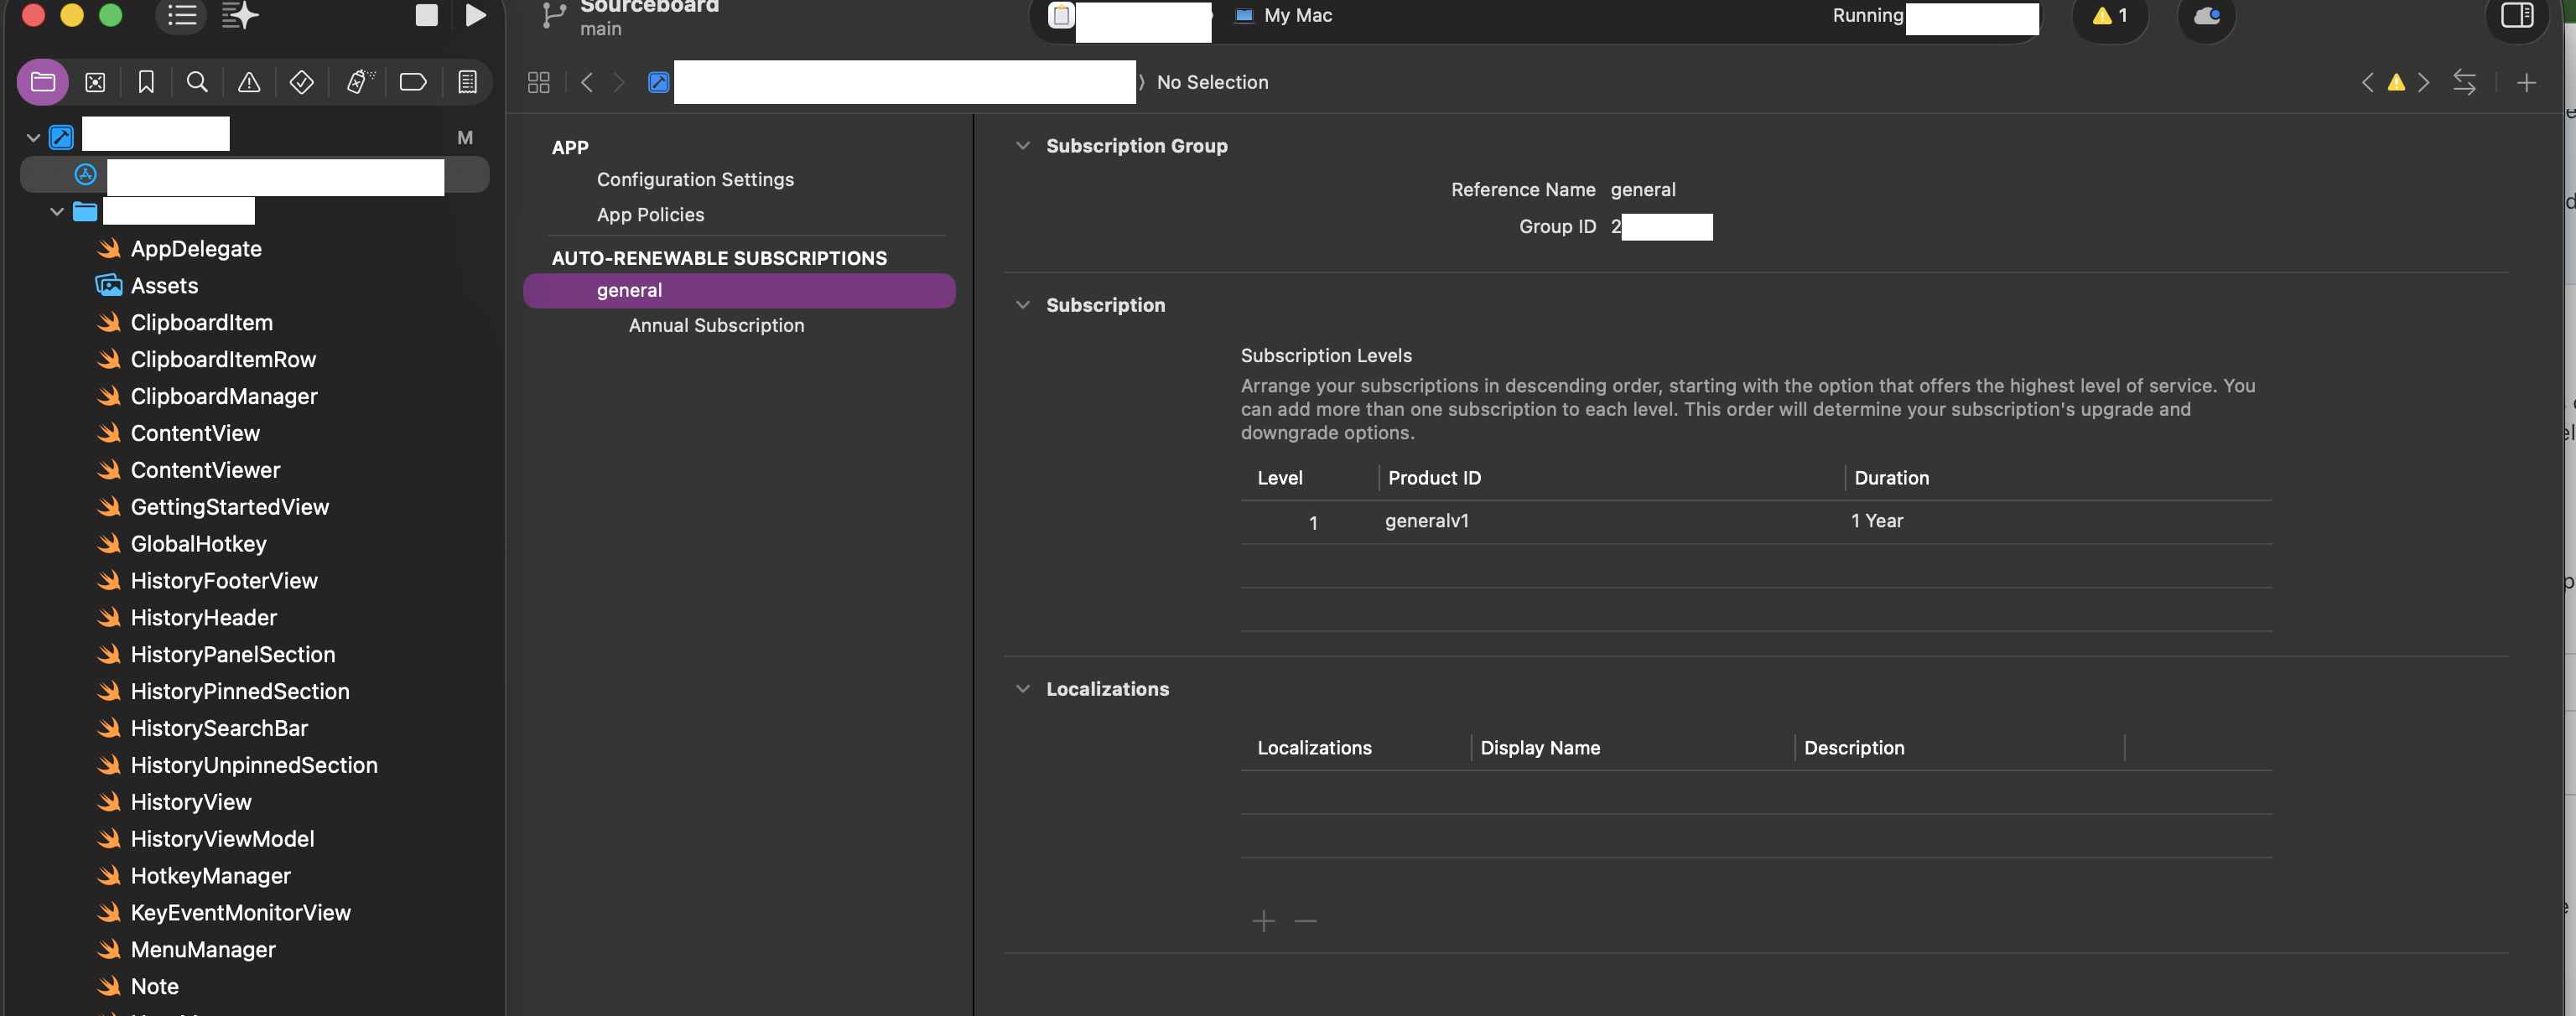Viewport: 2576px width, 1016px height.
Task: Open the Bookmark navigator icon
Action: 146,82
